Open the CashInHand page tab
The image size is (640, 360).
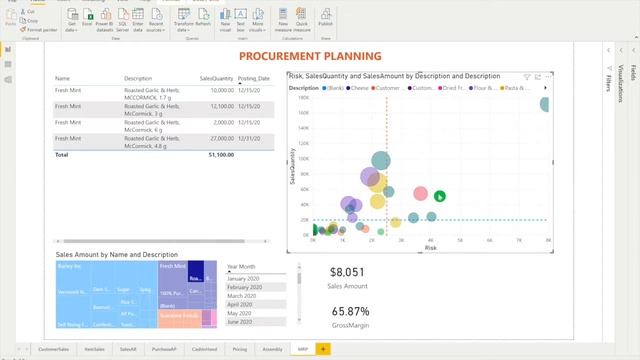pos(204,349)
